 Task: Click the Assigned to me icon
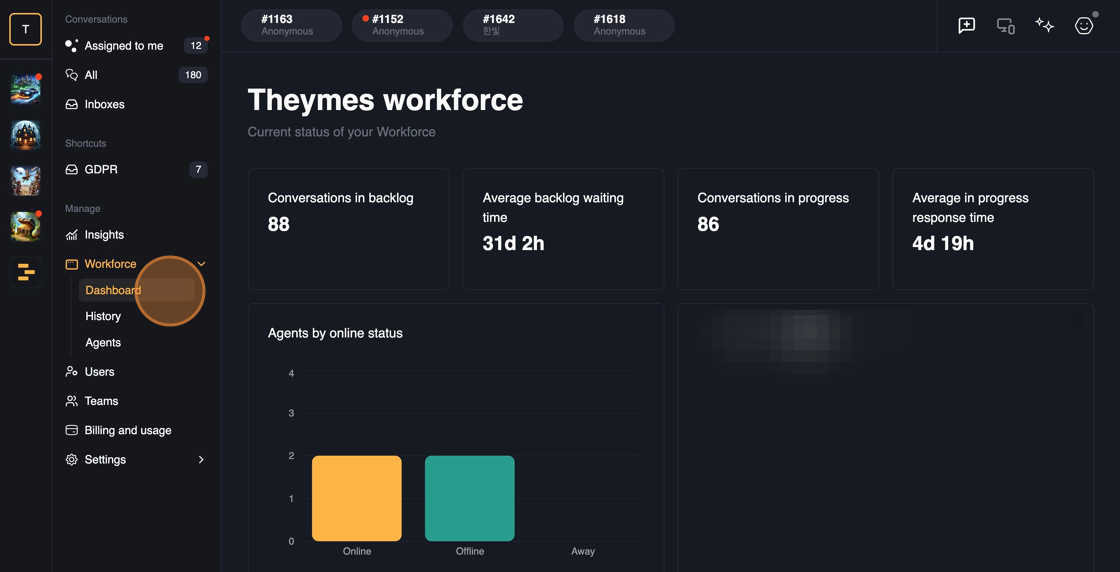click(x=71, y=46)
